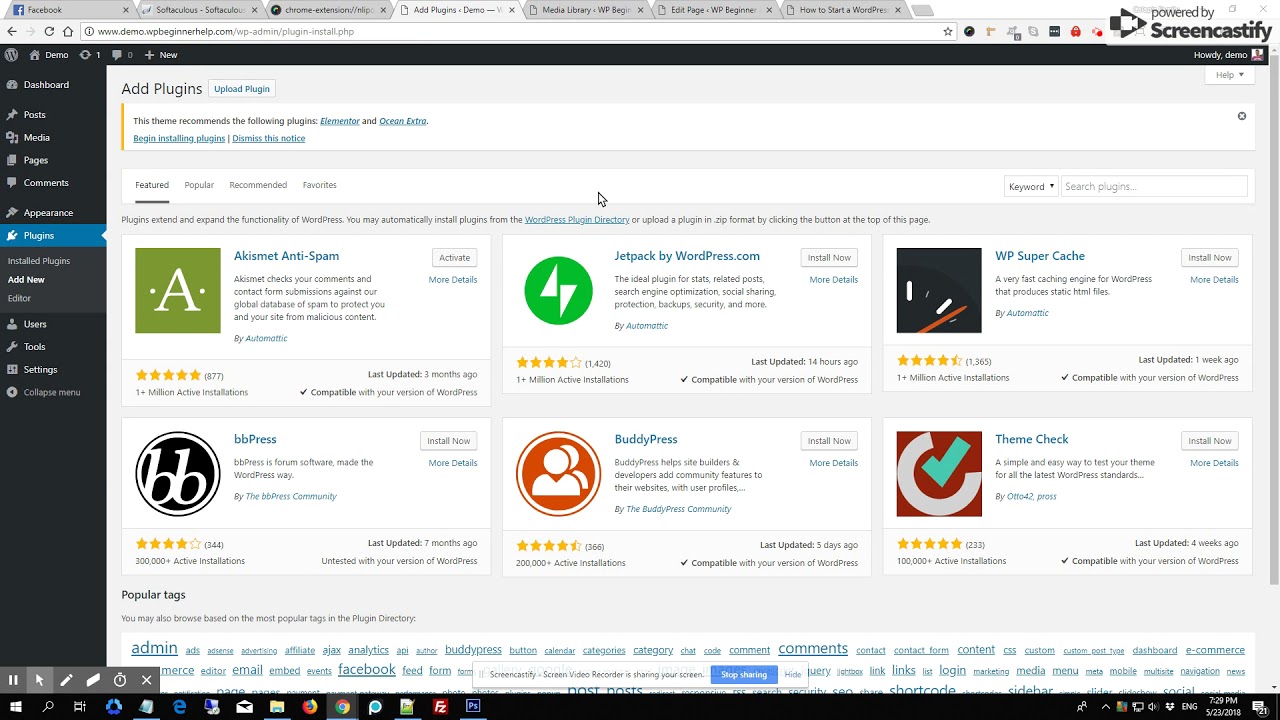The width and height of the screenshot is (1280, 720).
Task: Switch to the Popular tab
Action: (x=199, y=185)
